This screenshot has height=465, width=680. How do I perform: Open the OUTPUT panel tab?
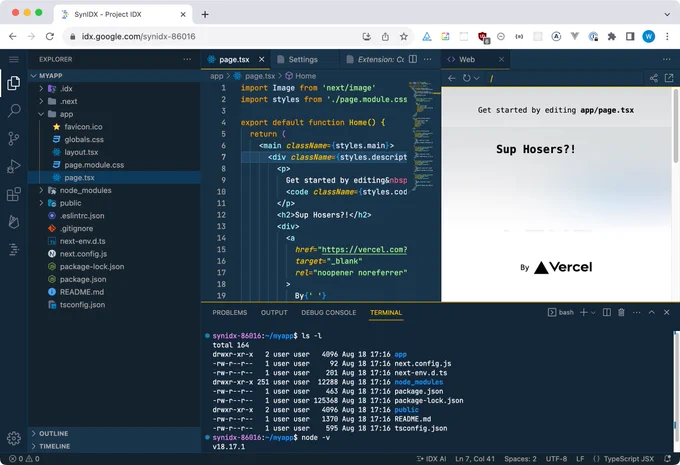click(274, 312)
